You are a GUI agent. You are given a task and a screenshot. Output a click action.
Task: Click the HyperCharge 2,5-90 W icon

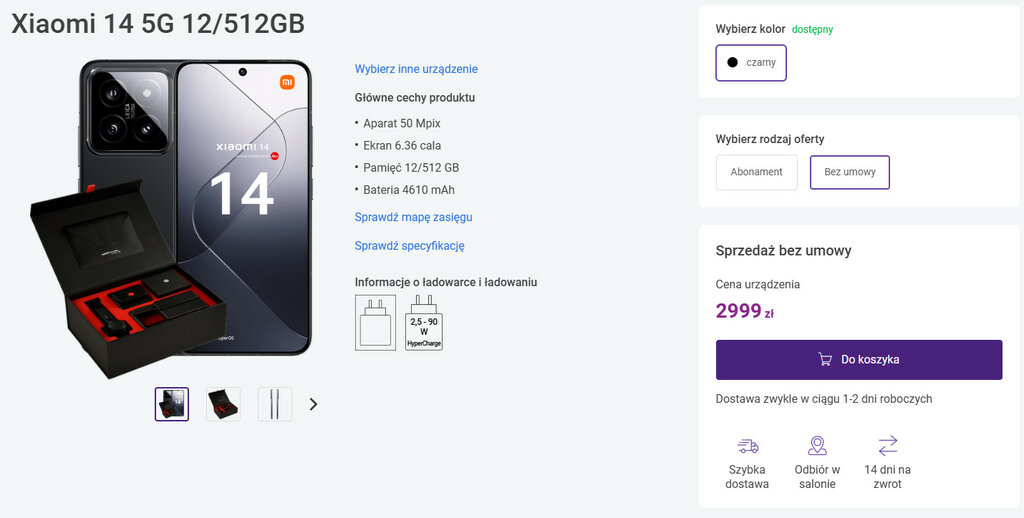tap(424, 321)
